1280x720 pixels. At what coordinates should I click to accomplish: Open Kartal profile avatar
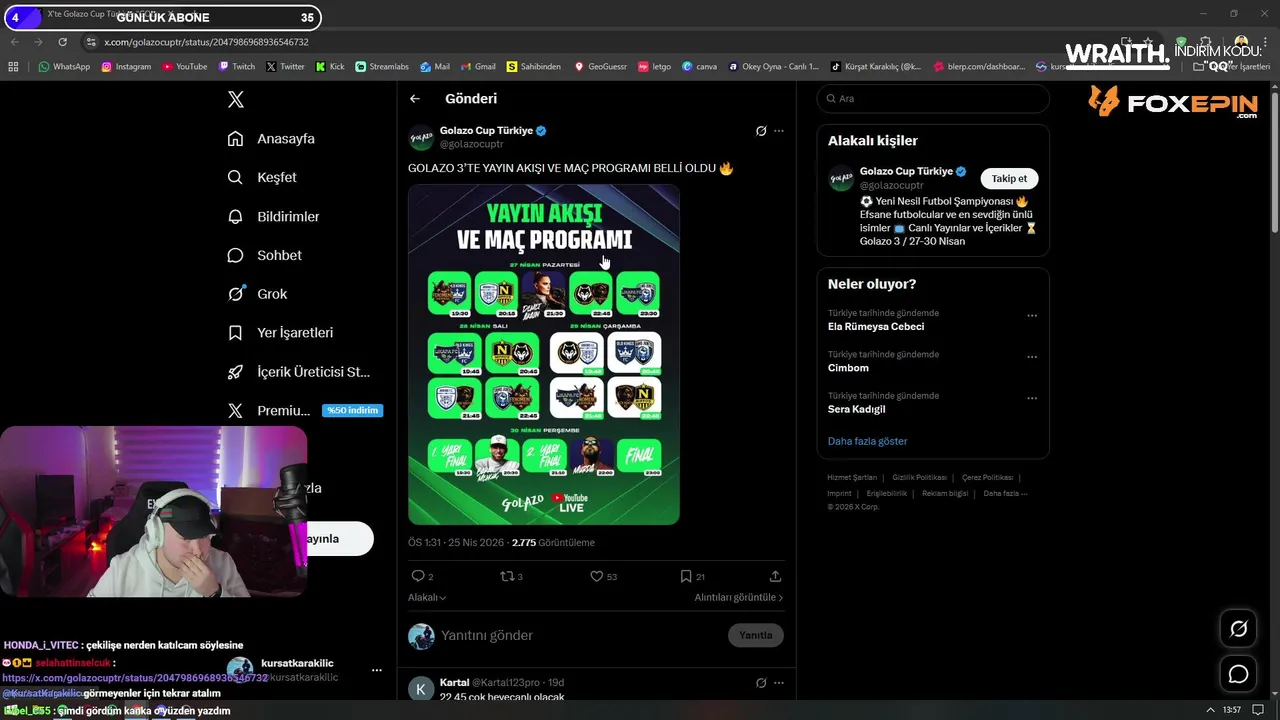[x=421, y=689]
